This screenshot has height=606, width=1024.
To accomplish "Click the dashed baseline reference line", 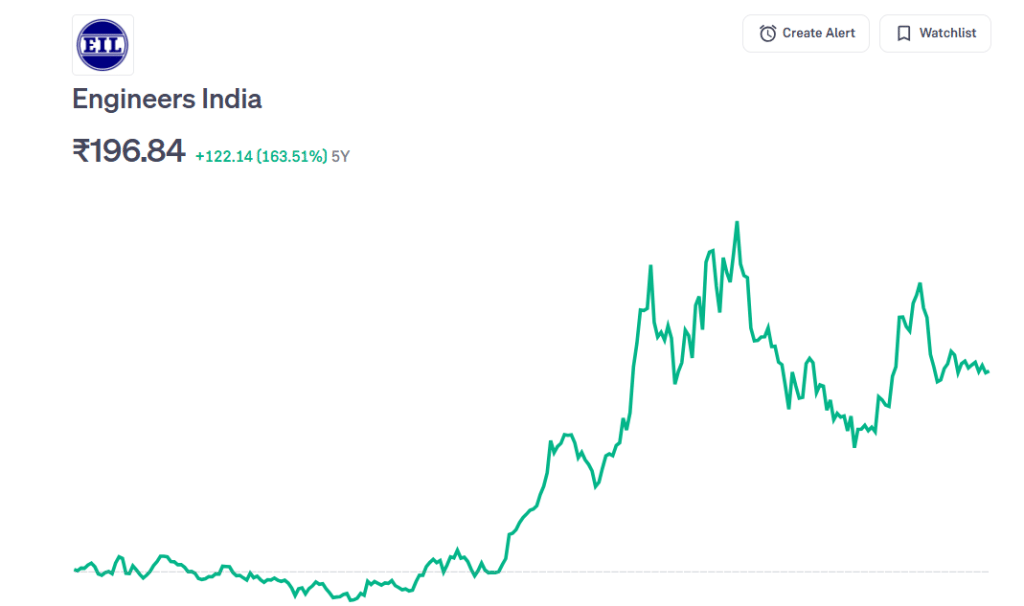I will coord(700,572).
